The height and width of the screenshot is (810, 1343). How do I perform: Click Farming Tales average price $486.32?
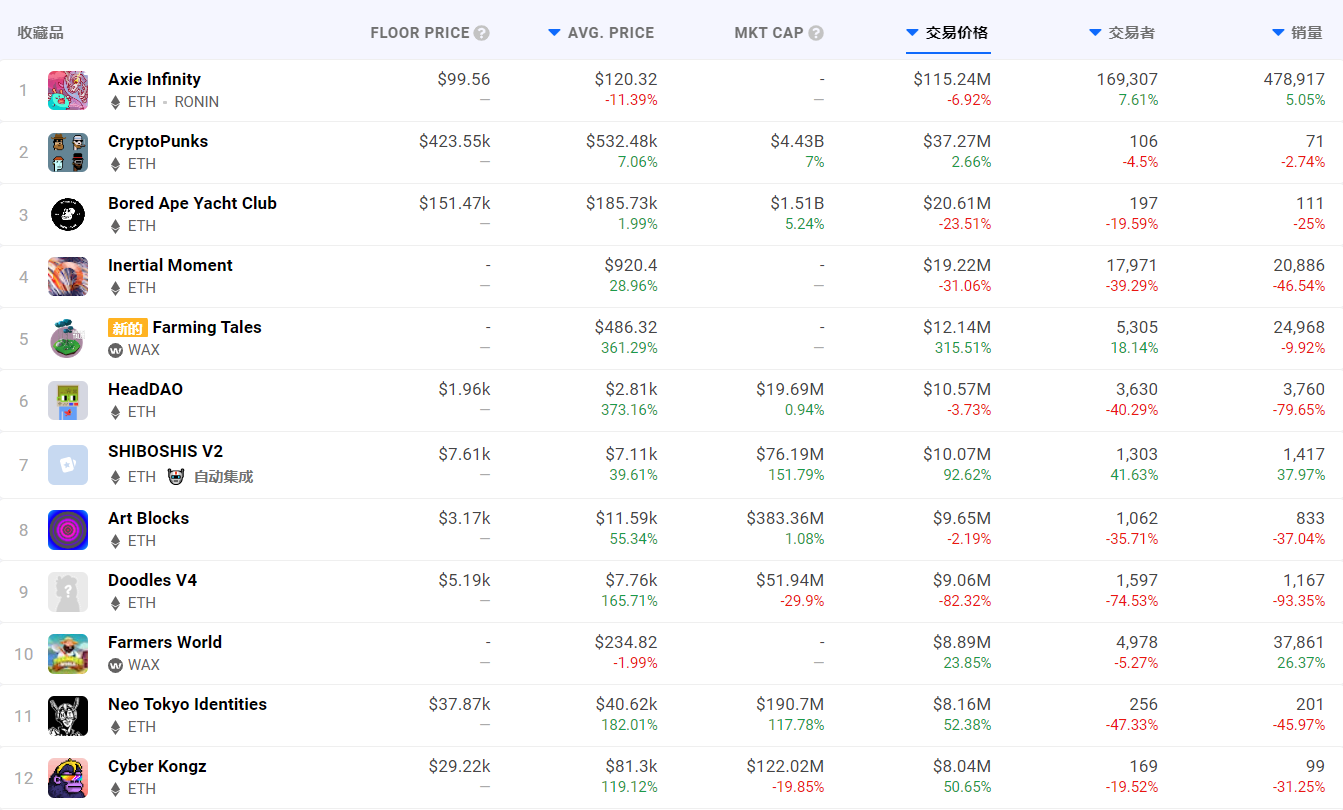626,327
